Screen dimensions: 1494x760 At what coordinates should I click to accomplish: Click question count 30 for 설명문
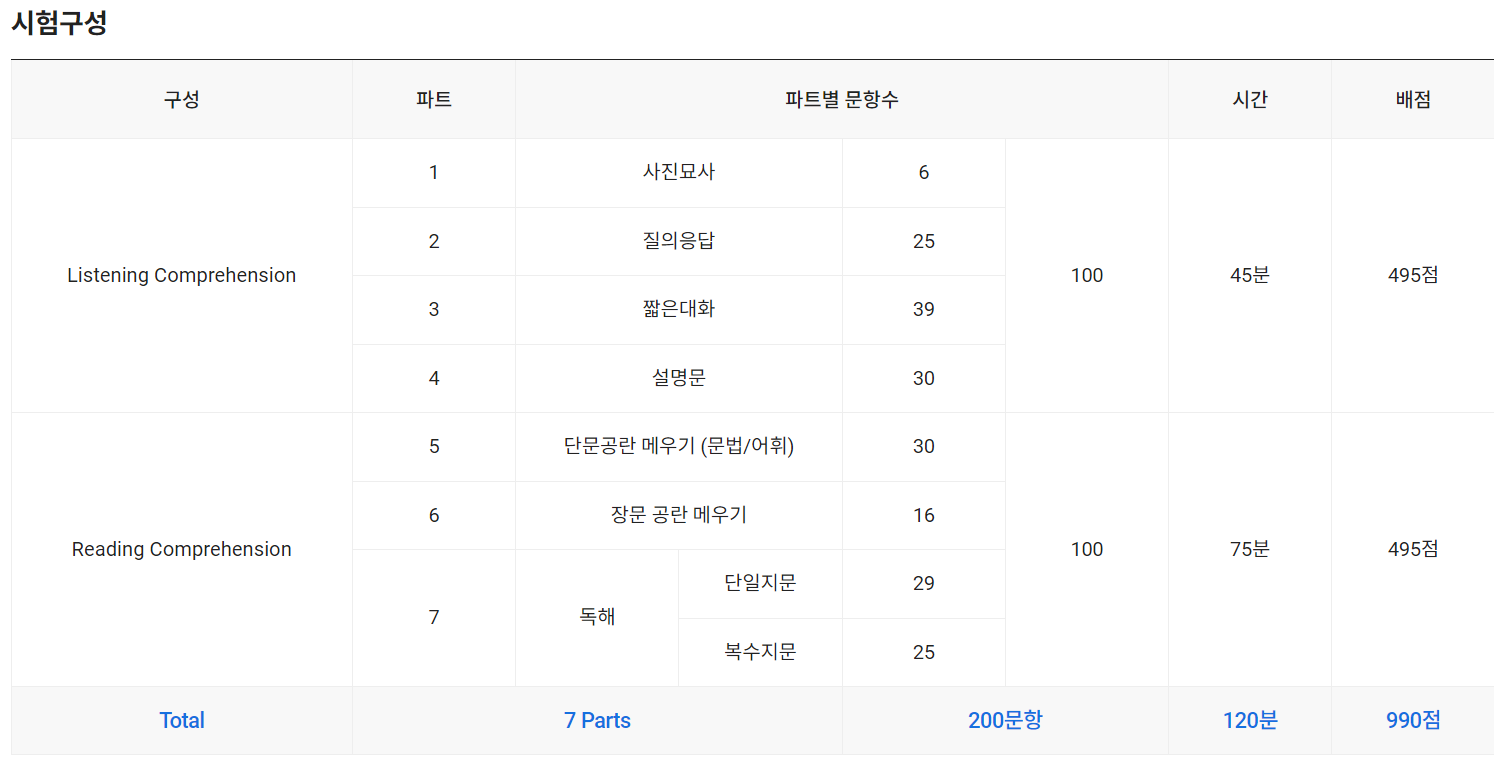coord(924,378)
